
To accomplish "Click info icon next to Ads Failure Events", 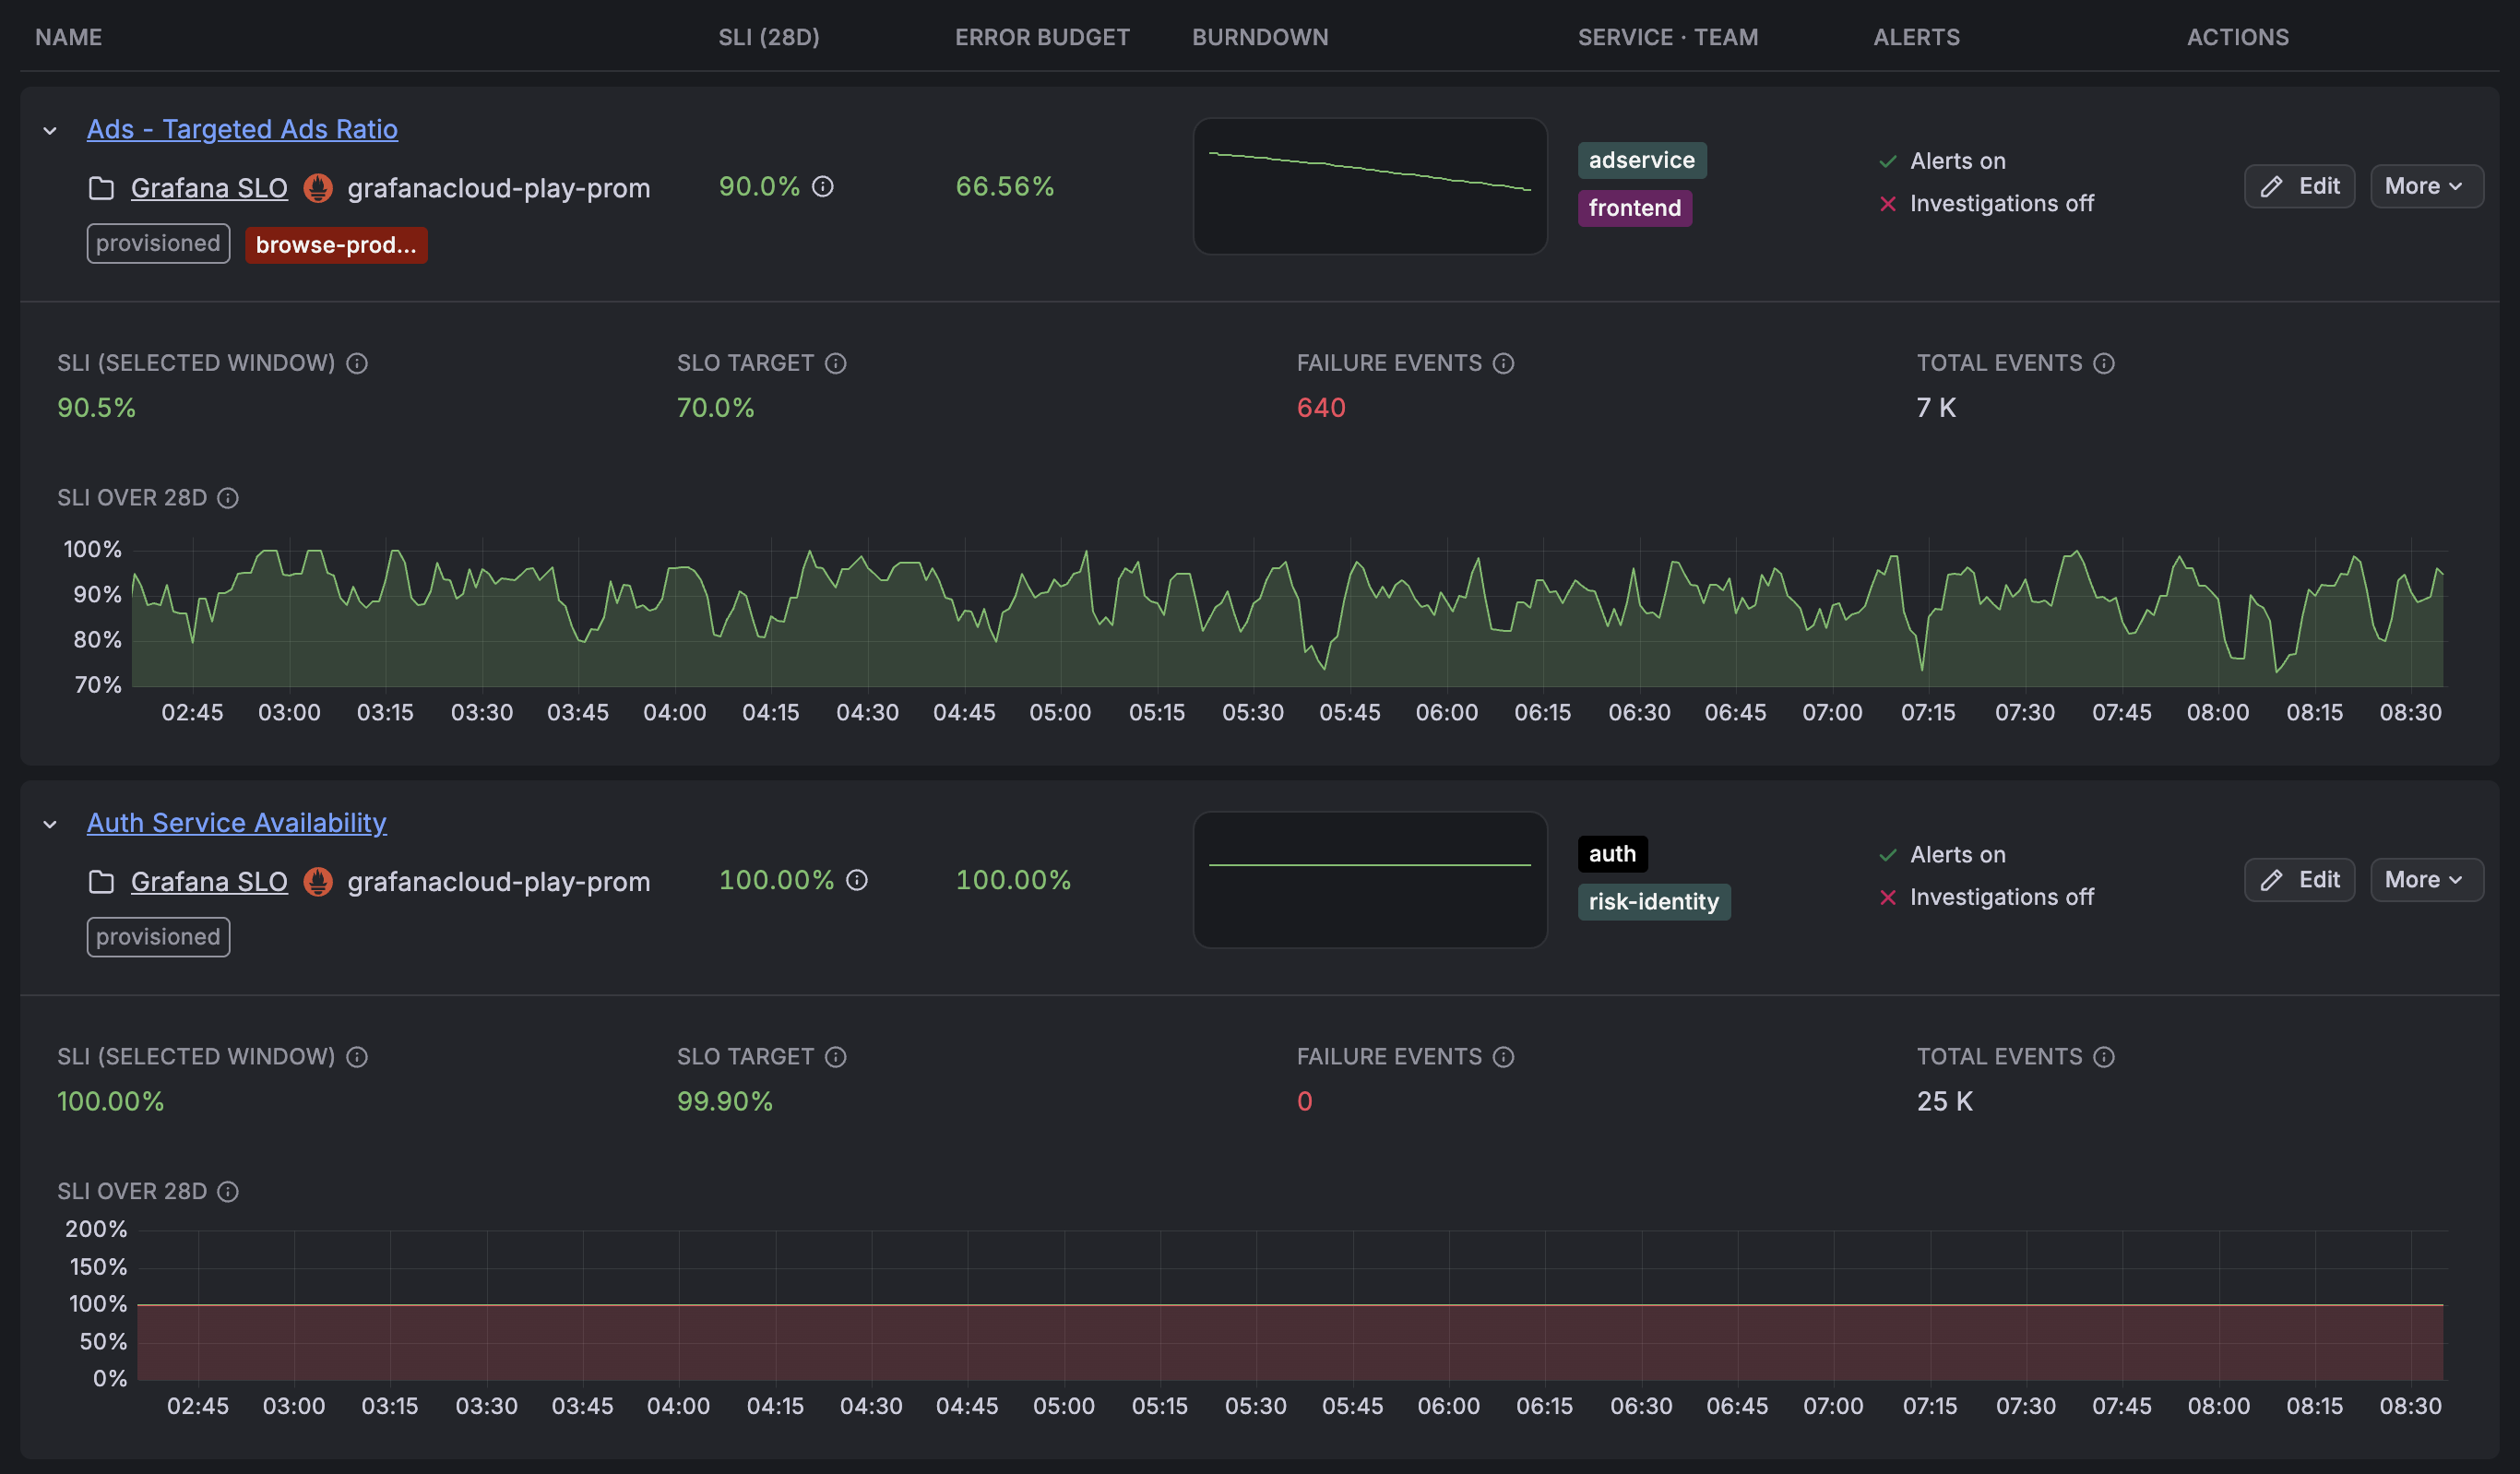I will click(1504, 363).
